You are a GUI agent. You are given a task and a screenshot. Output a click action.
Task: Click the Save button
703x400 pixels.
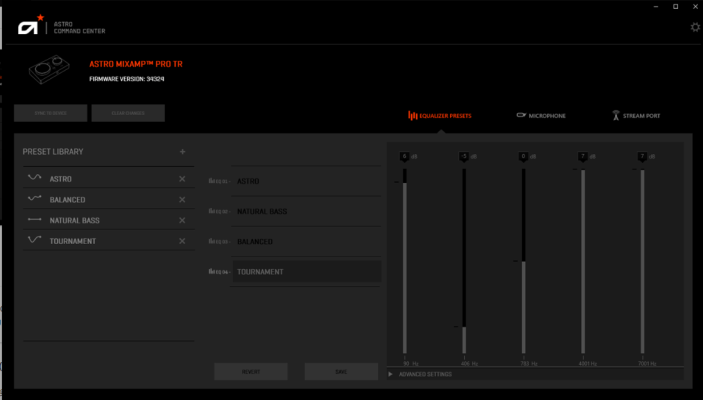[341, 372]
